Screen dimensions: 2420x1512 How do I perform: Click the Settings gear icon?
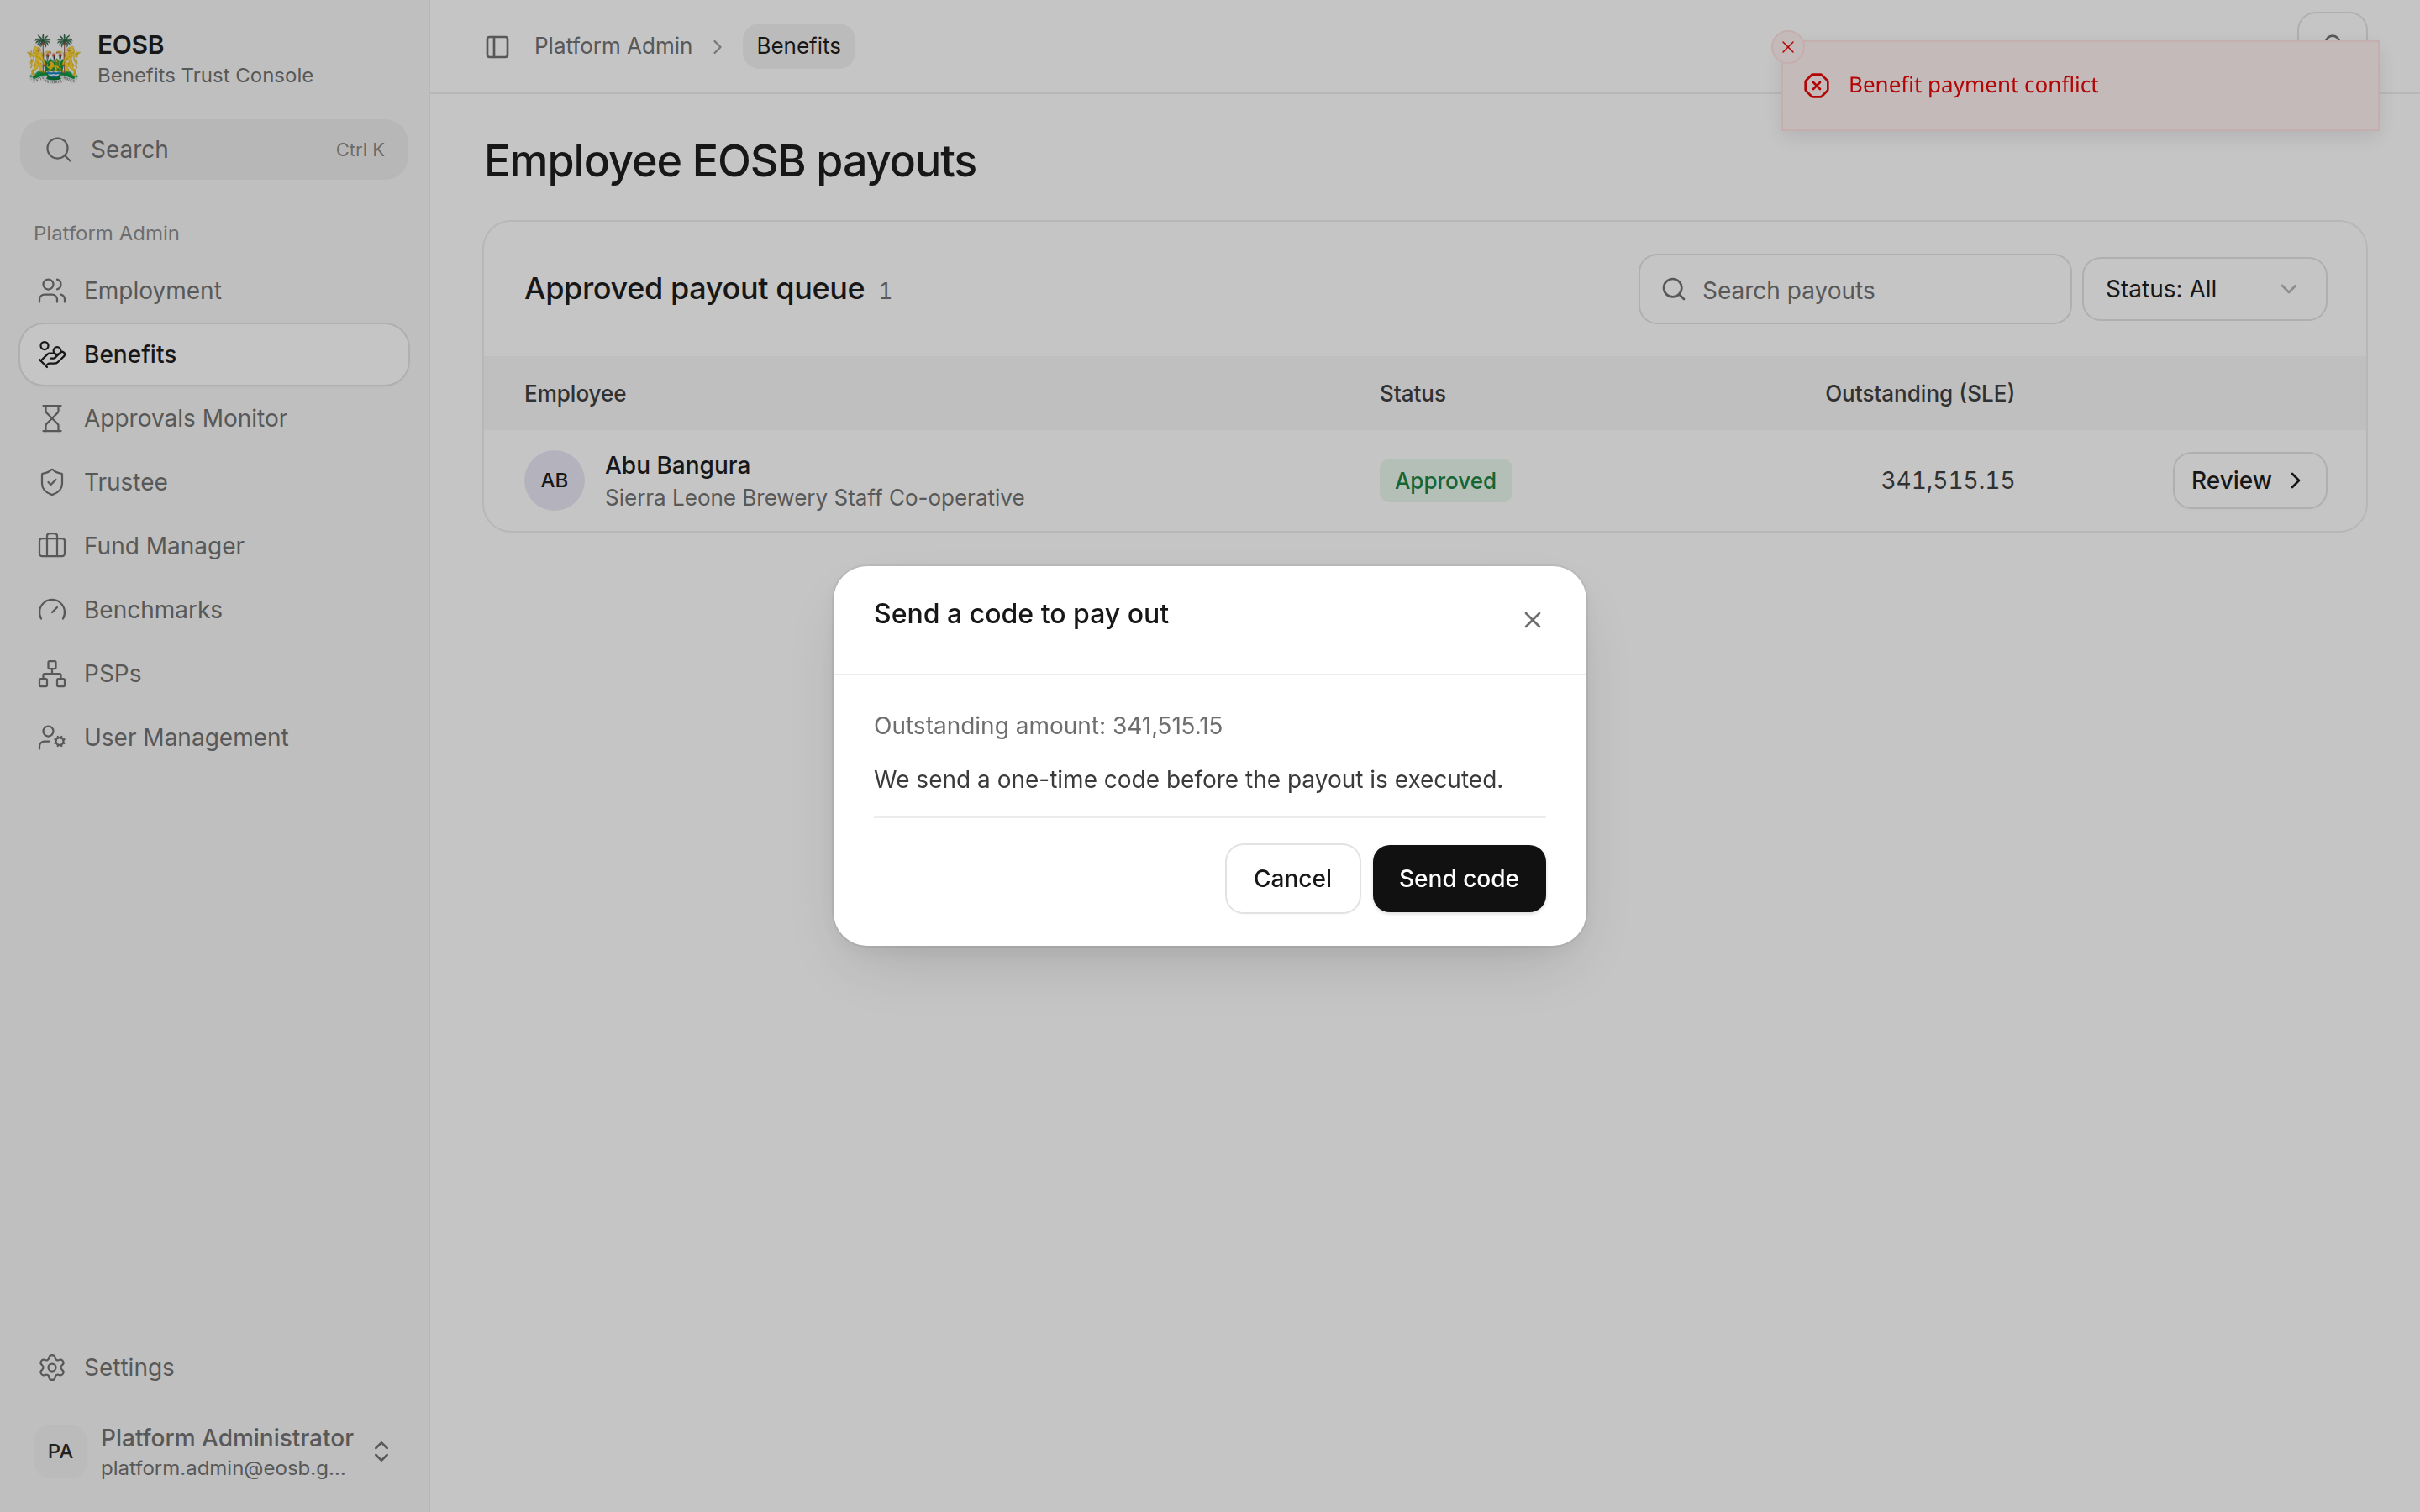point(52,1367)
